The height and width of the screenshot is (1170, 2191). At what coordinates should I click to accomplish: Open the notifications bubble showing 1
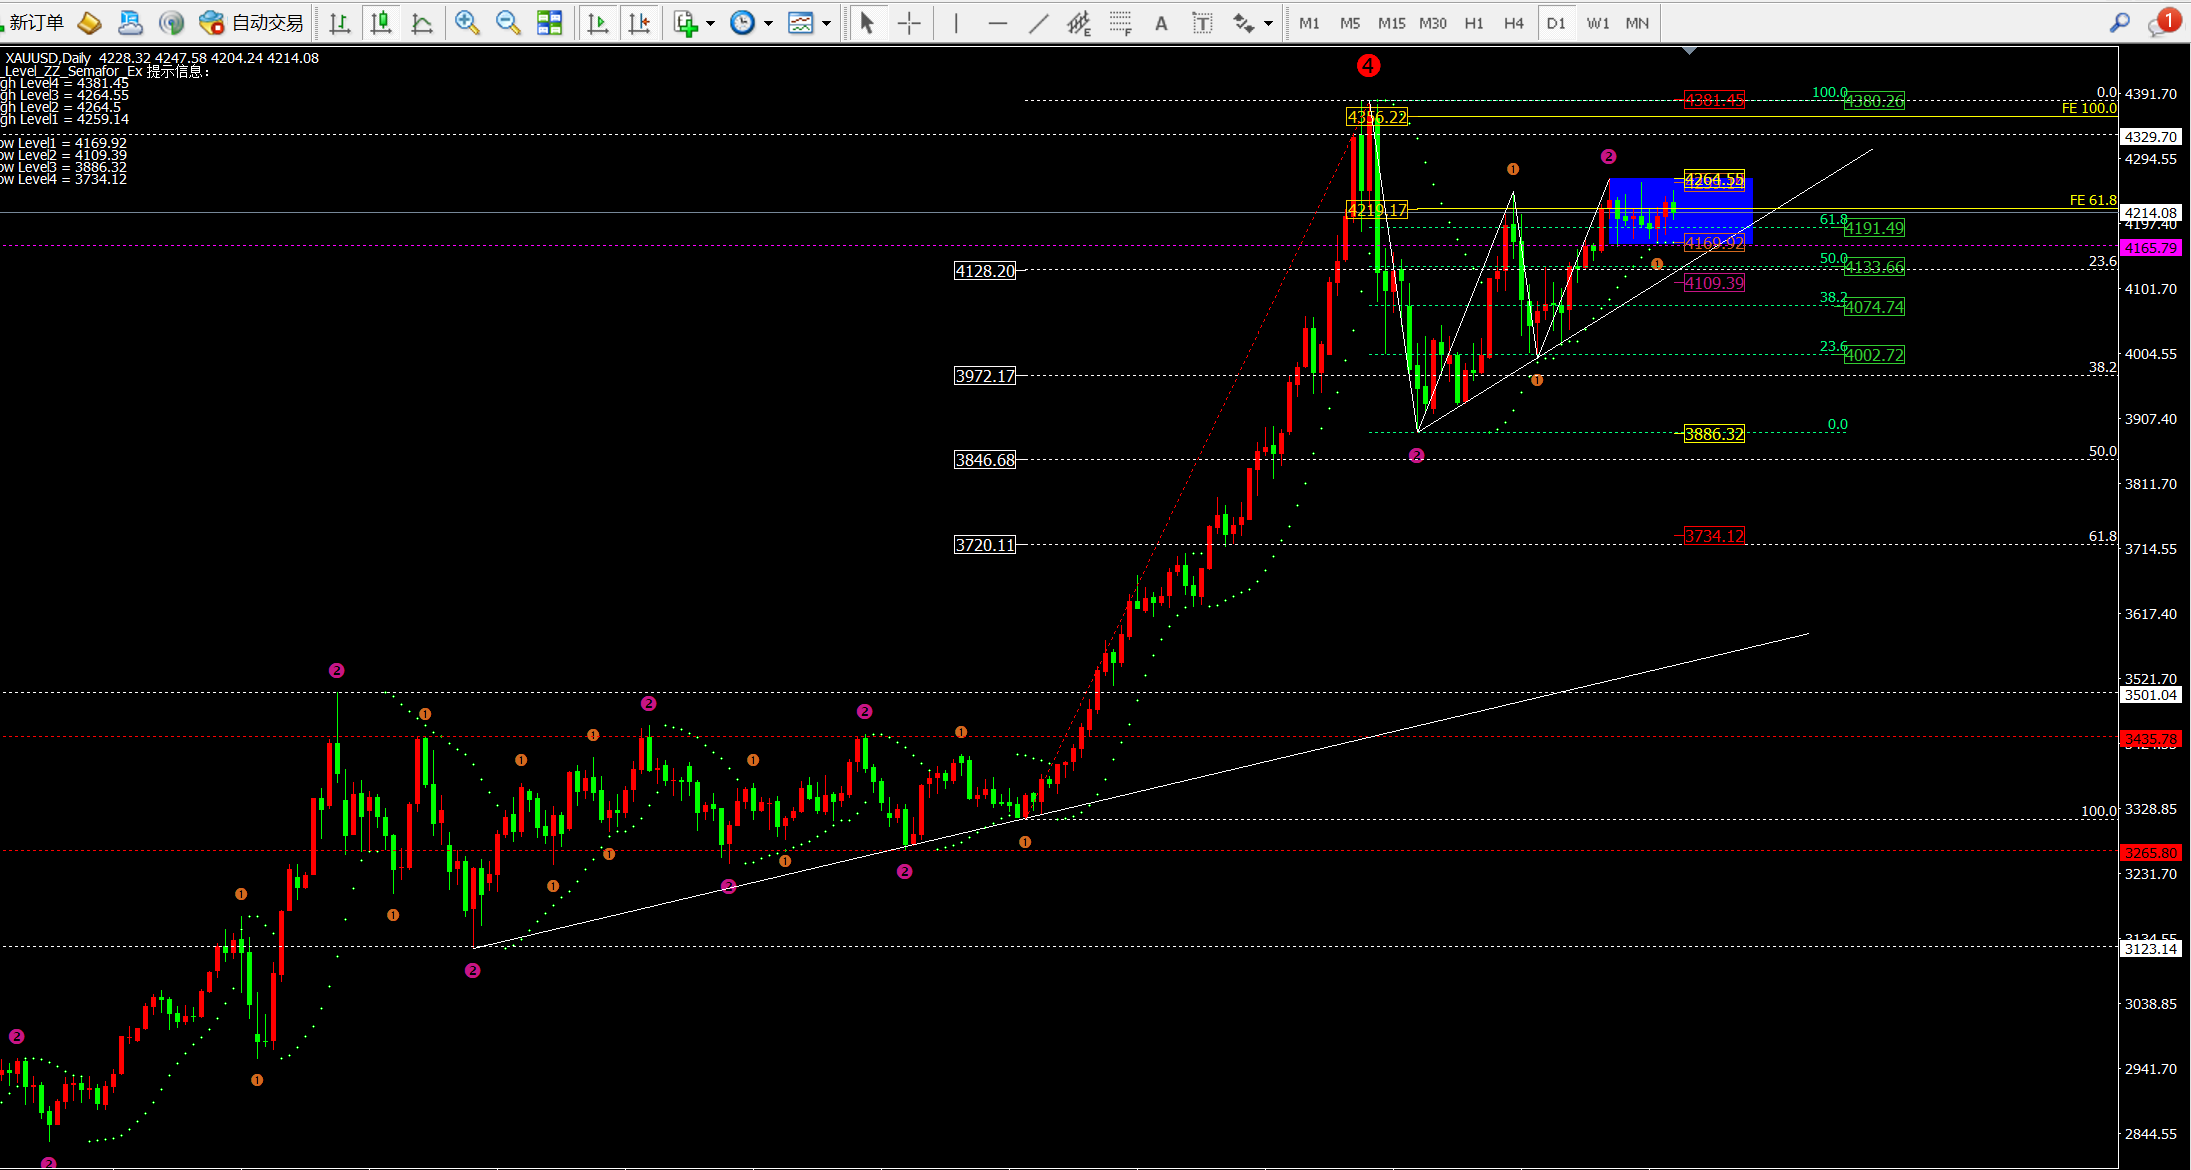(2163, 20)
